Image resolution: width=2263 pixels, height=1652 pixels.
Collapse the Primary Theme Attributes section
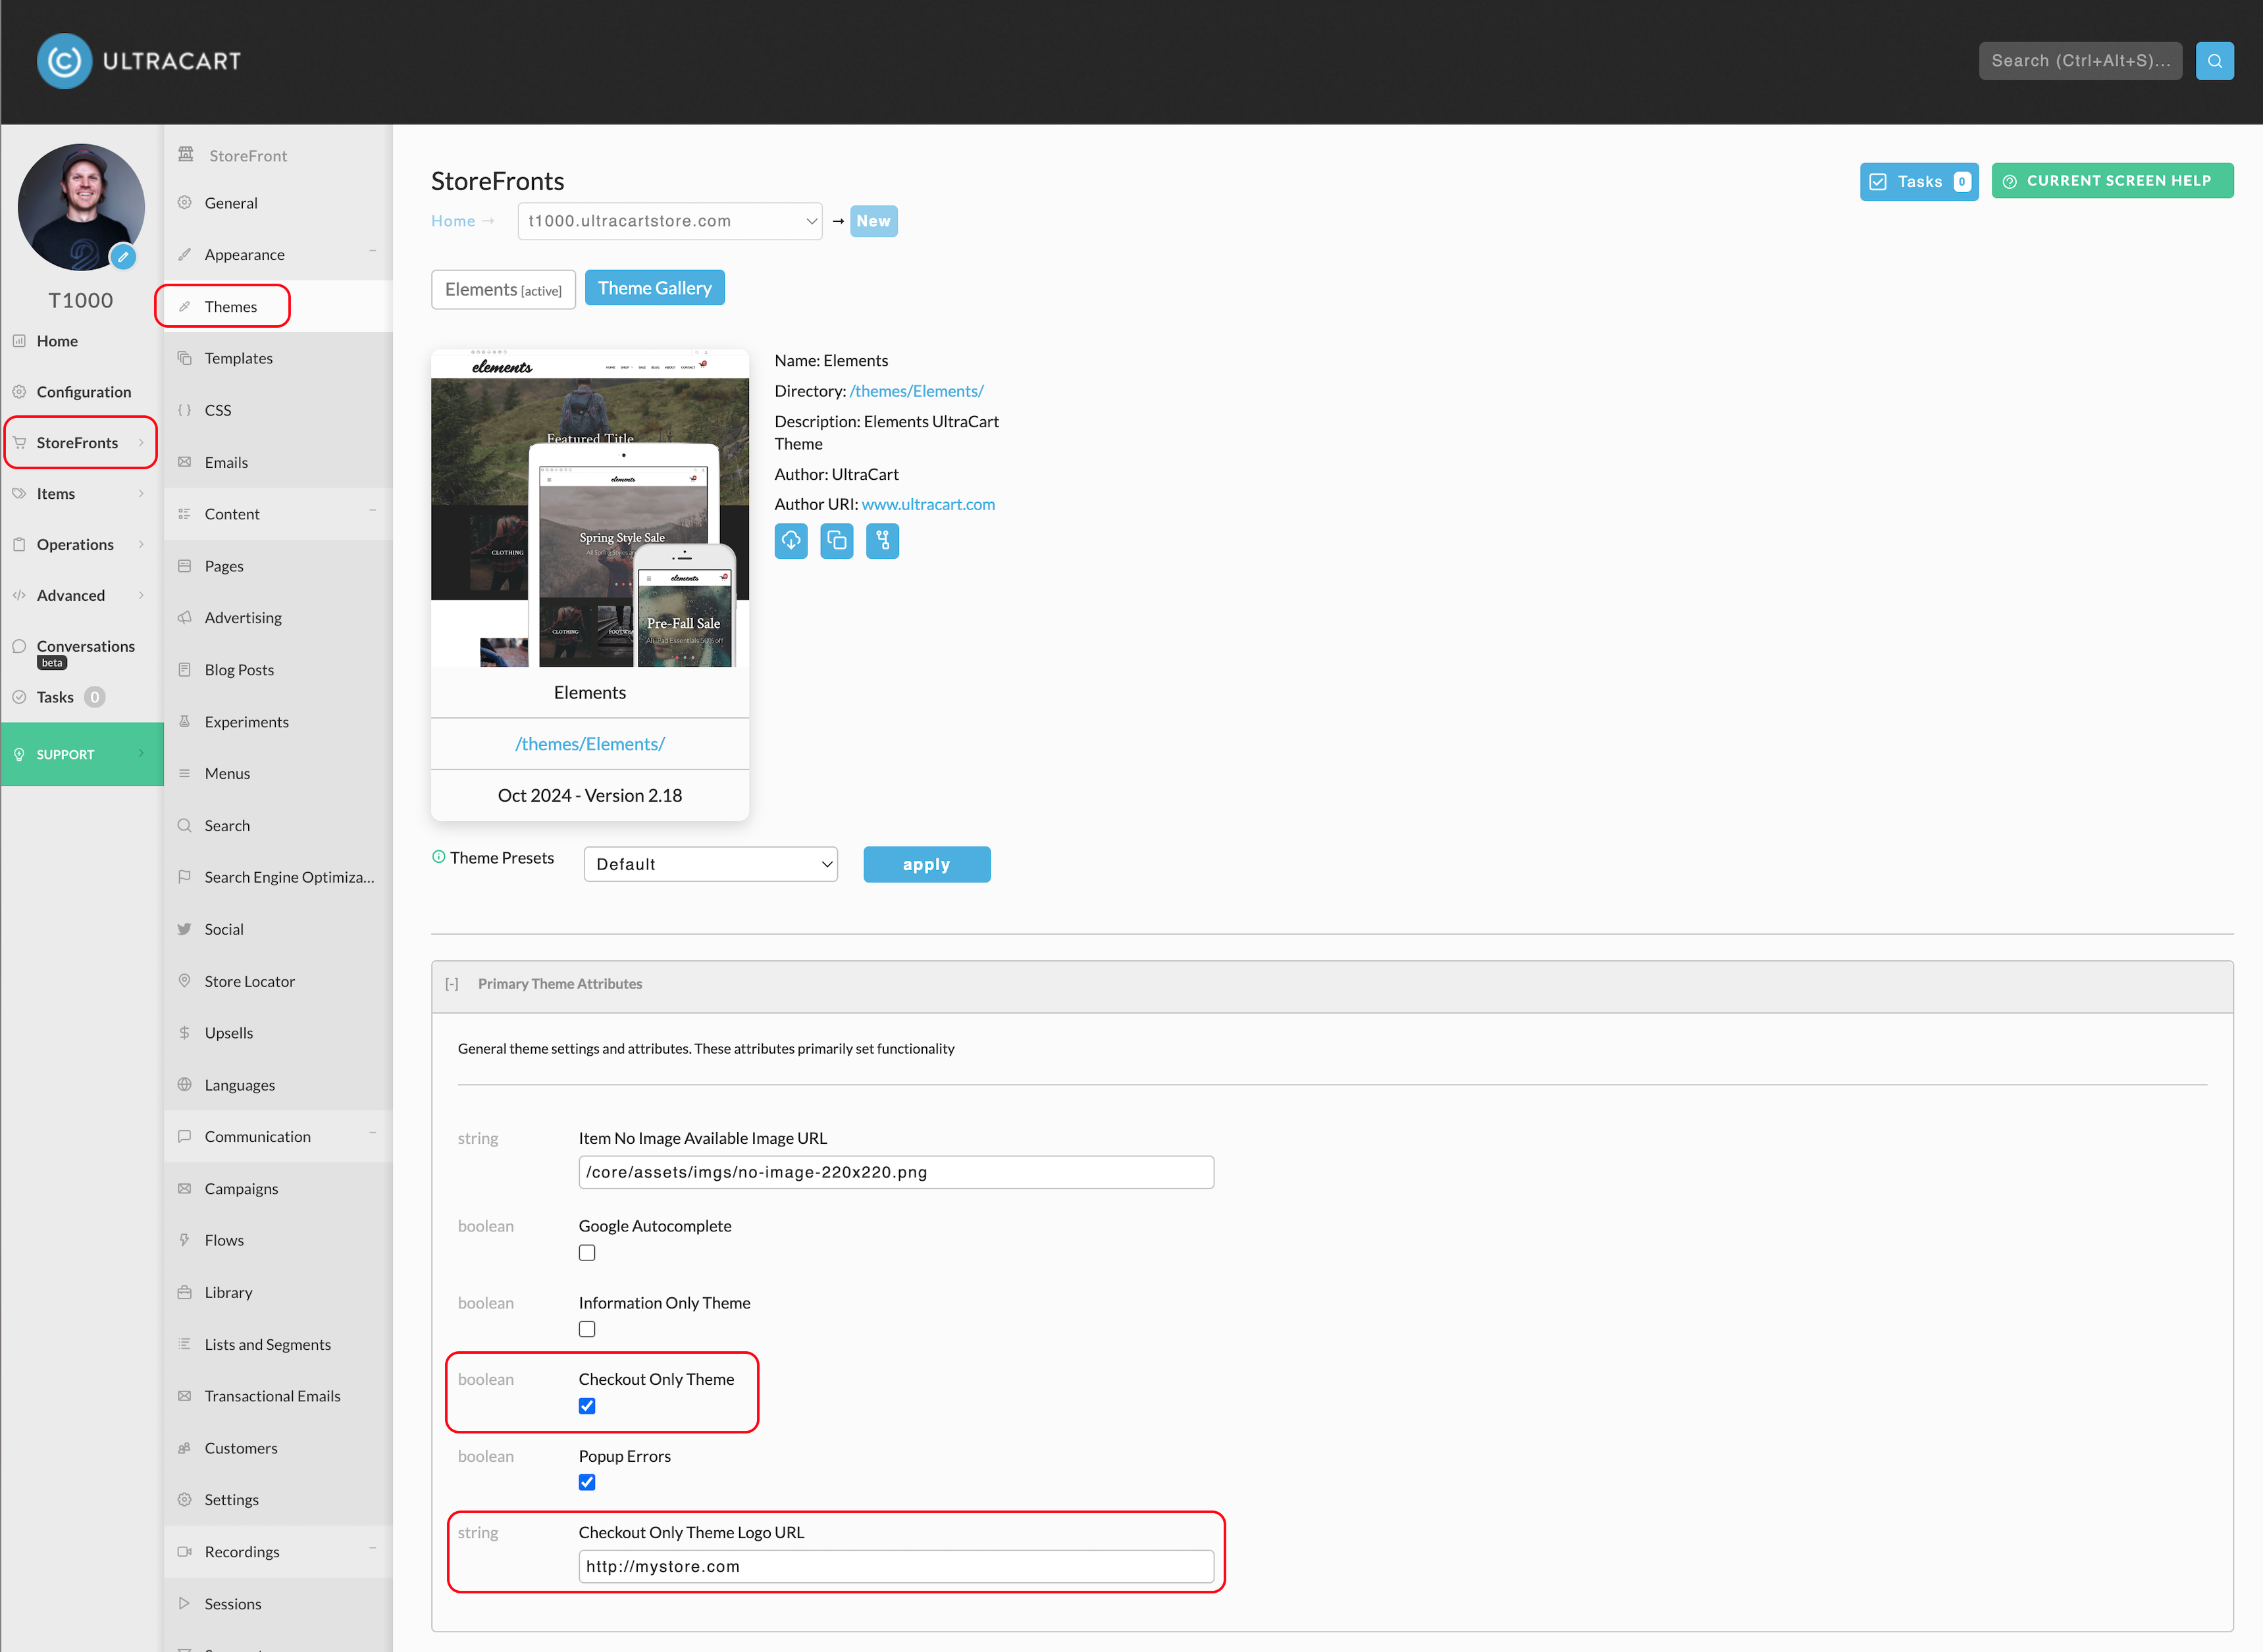pos(452,984)
